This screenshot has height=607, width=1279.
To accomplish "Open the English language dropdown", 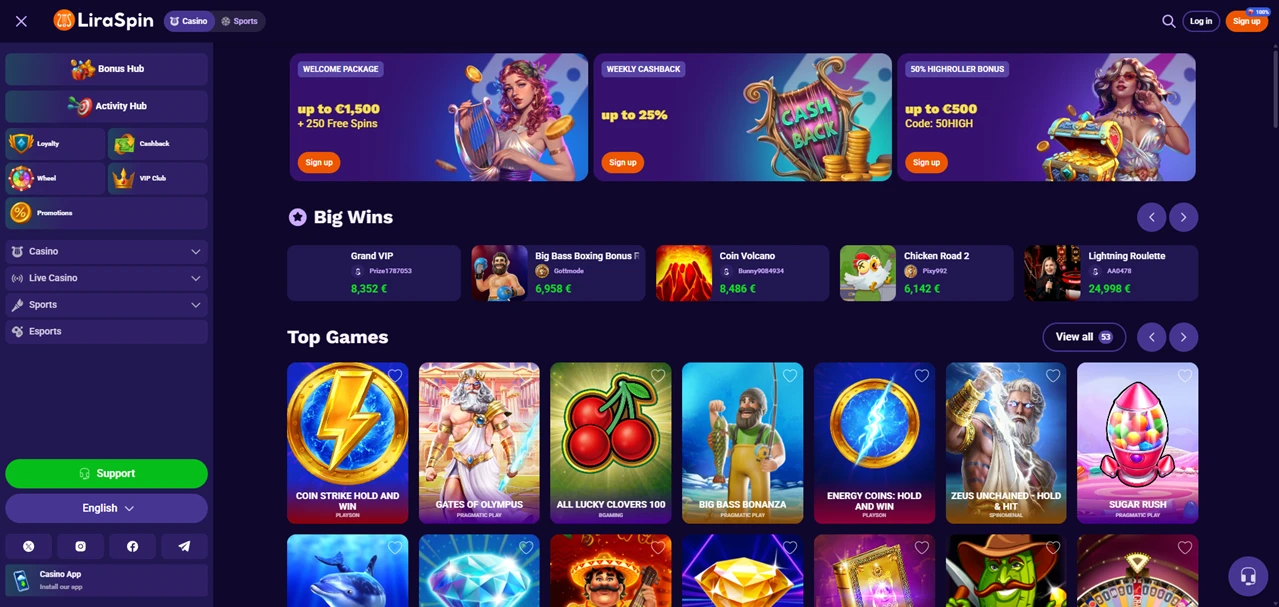I will point(106,508).
